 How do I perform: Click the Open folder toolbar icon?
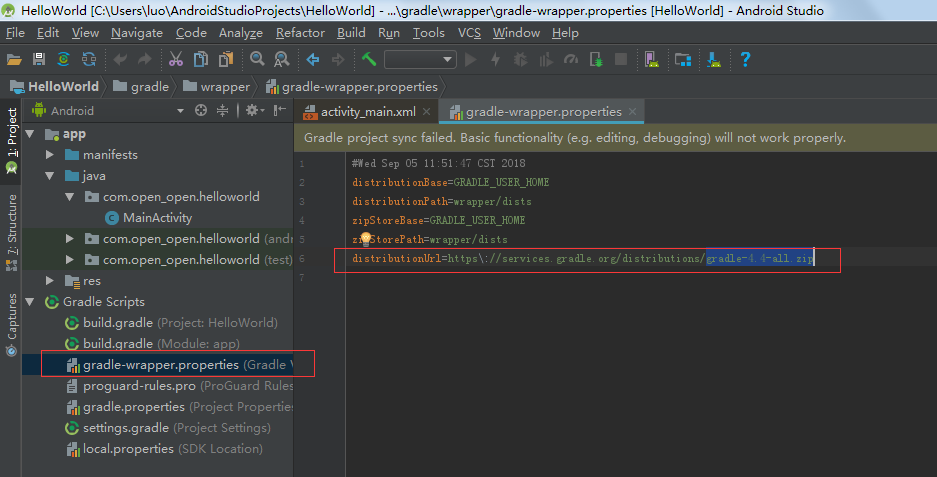coord(14,59)
